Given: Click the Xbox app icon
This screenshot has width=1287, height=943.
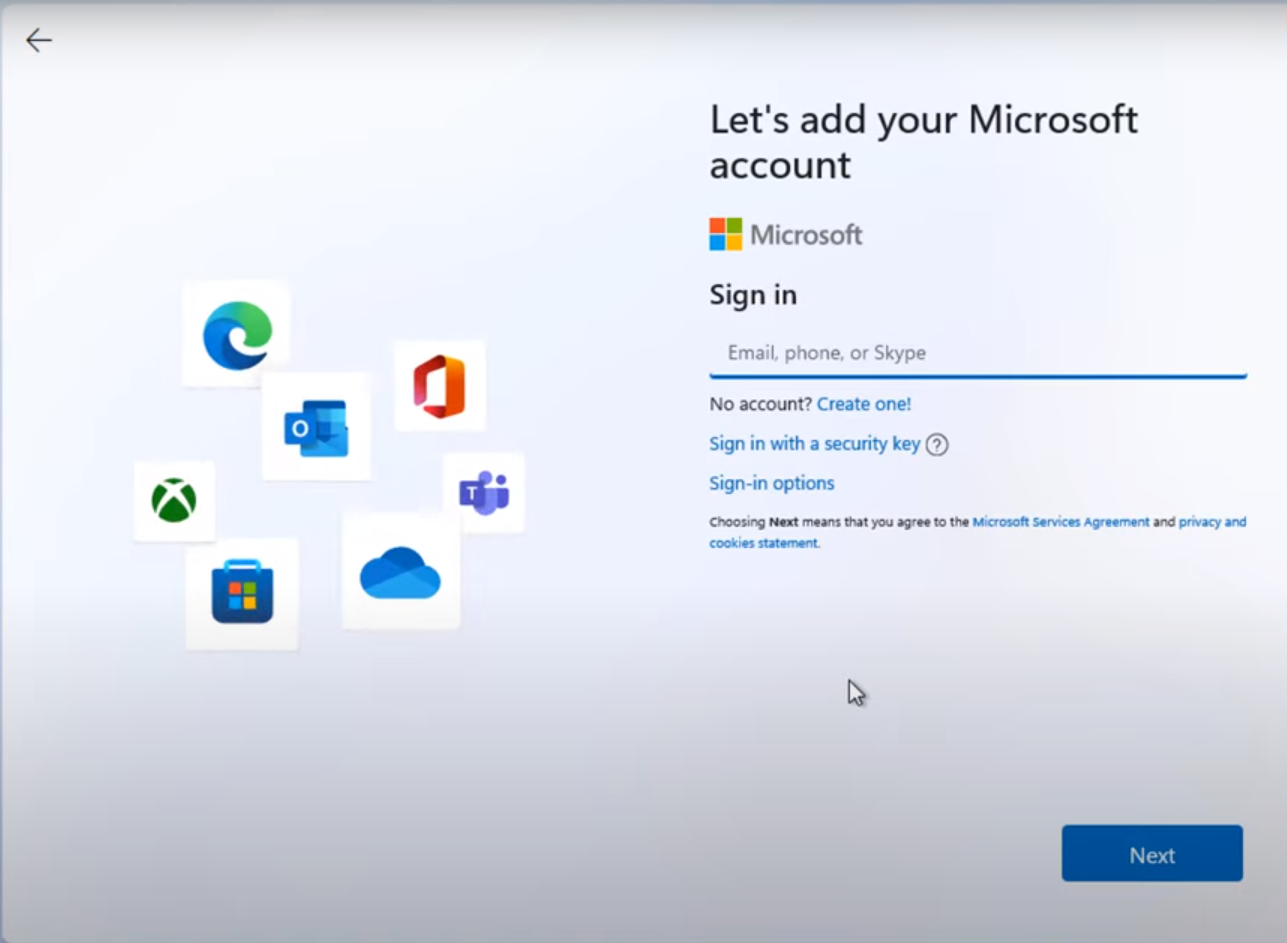Looking at the screenshot, I should (x=174, y=500).
